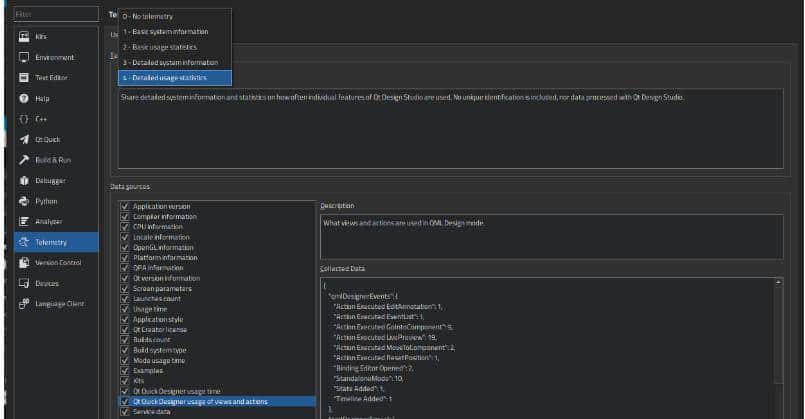Toggle the Screen parameters checkbox
The width and height of the screenshot is (805, 419).
(x=125, y=288)
